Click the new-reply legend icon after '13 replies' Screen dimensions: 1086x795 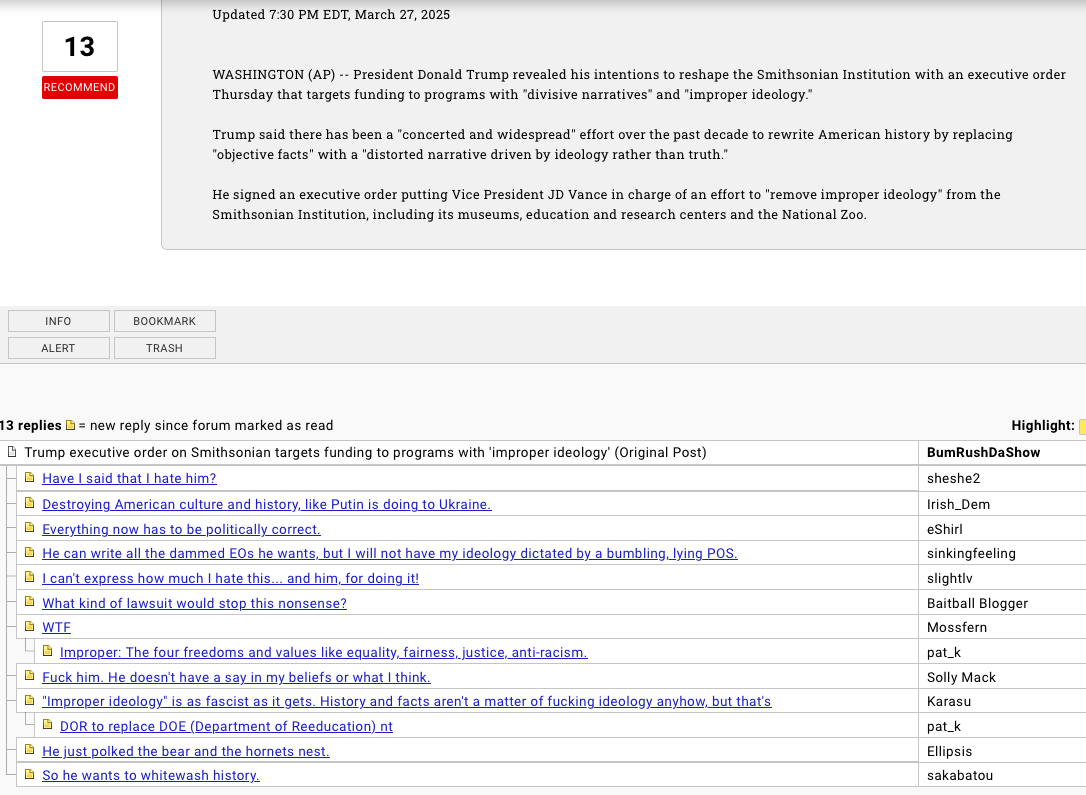click(x=70, y=425)
